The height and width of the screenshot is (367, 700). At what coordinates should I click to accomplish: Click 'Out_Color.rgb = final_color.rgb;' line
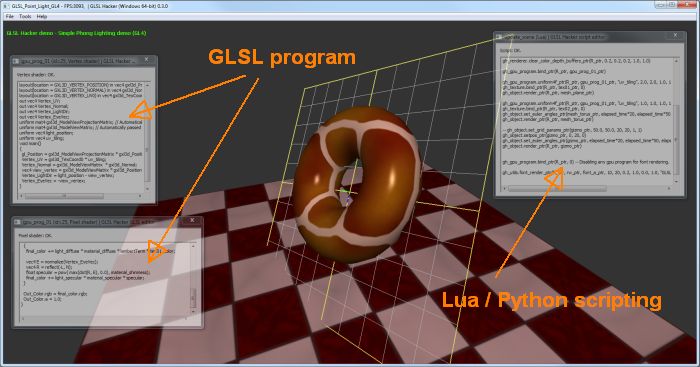(55, 294)
